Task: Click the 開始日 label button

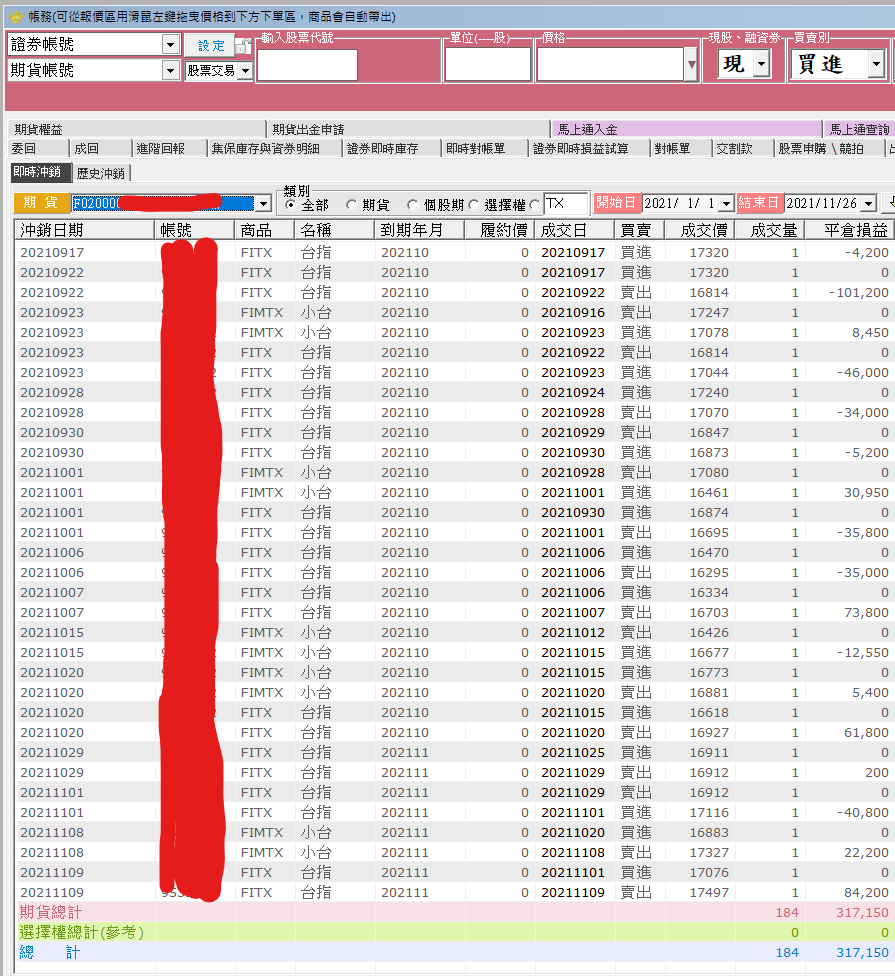Action: tap(617, 203)
